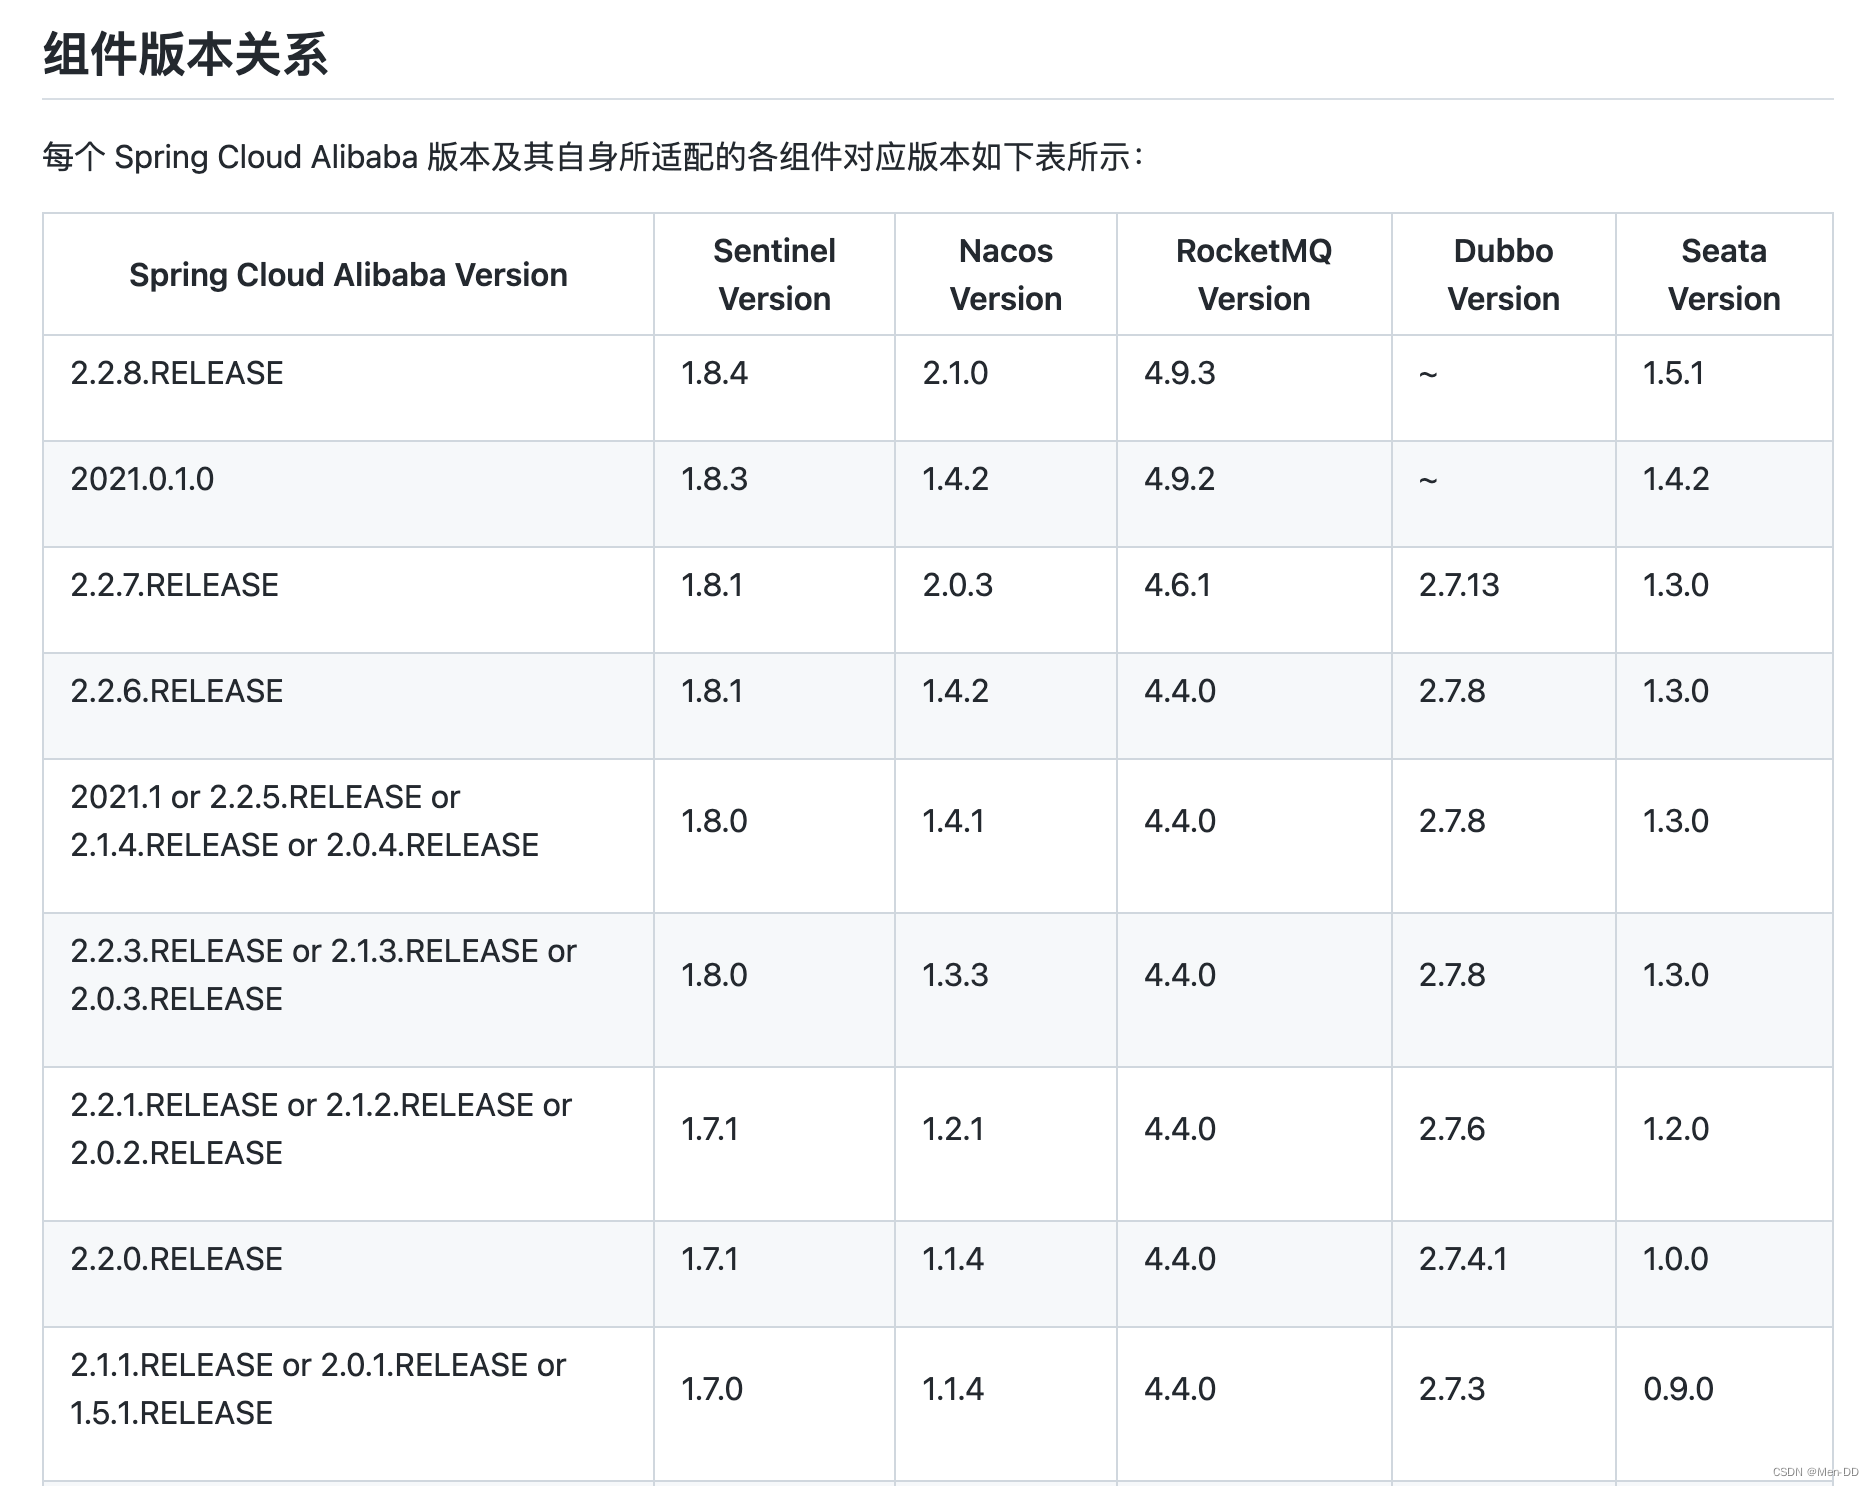Click the Seata 0.9.0 value cell
The height and width of the screenshot is (1486, 1874).
point(1678,1389)
